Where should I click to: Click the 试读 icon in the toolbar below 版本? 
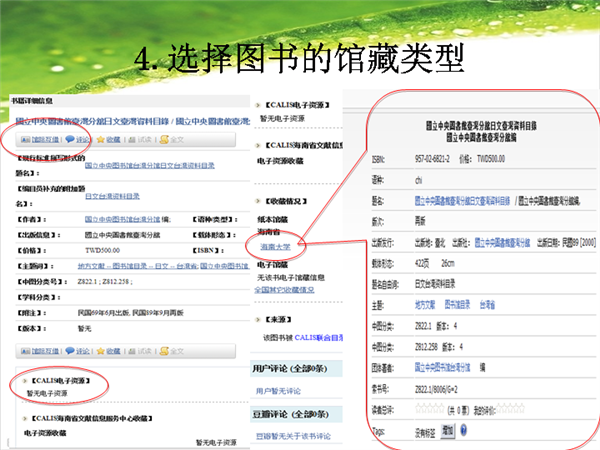(132, 351)
